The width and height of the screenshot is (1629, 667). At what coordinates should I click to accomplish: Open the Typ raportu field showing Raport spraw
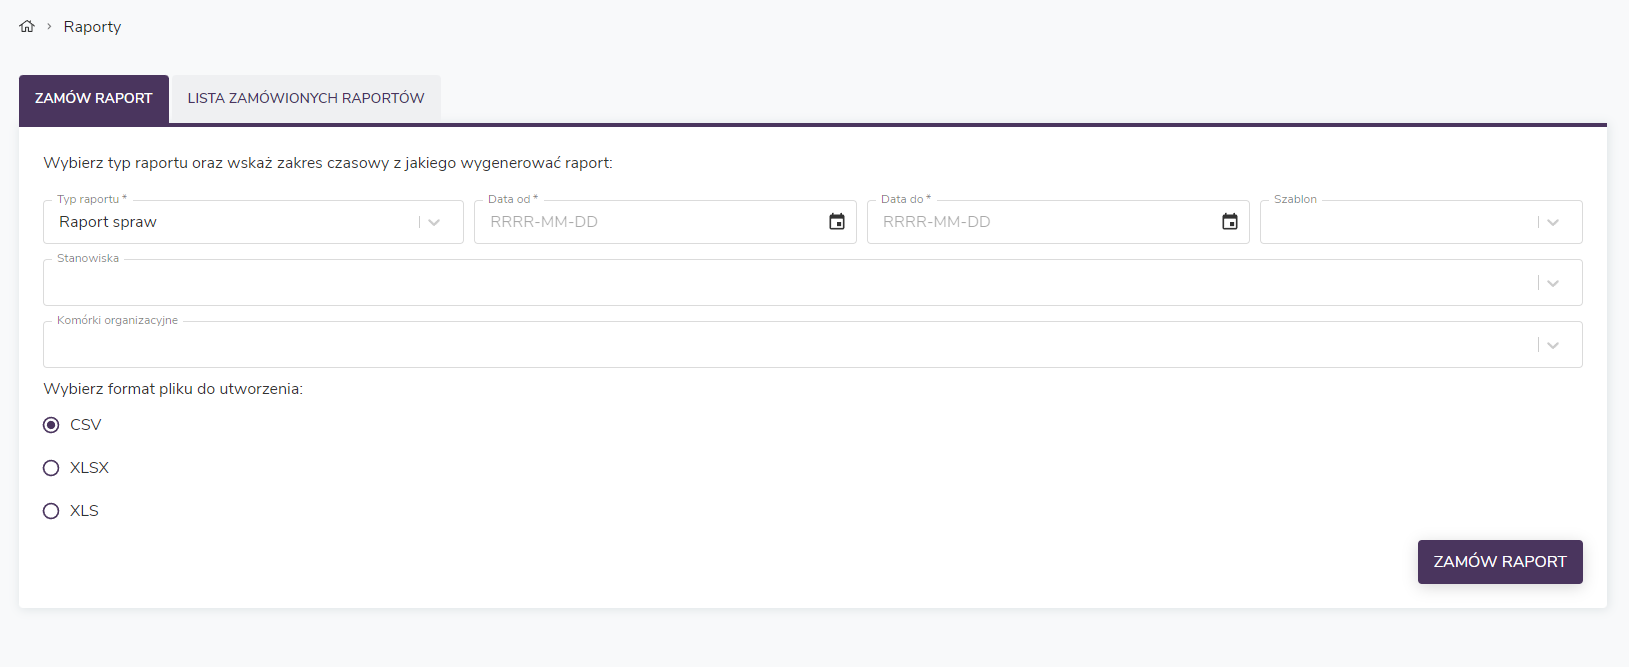click(x=230, y=222)
